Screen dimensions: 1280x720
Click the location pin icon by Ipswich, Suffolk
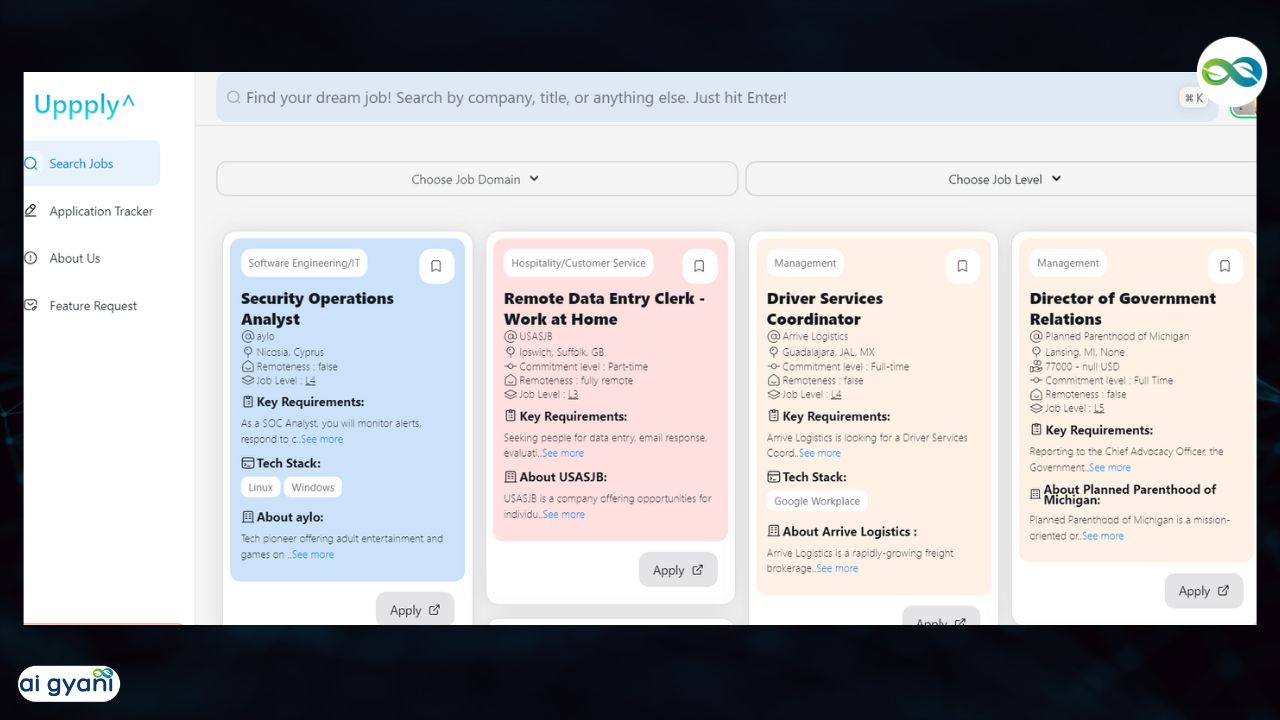[510, 352]
